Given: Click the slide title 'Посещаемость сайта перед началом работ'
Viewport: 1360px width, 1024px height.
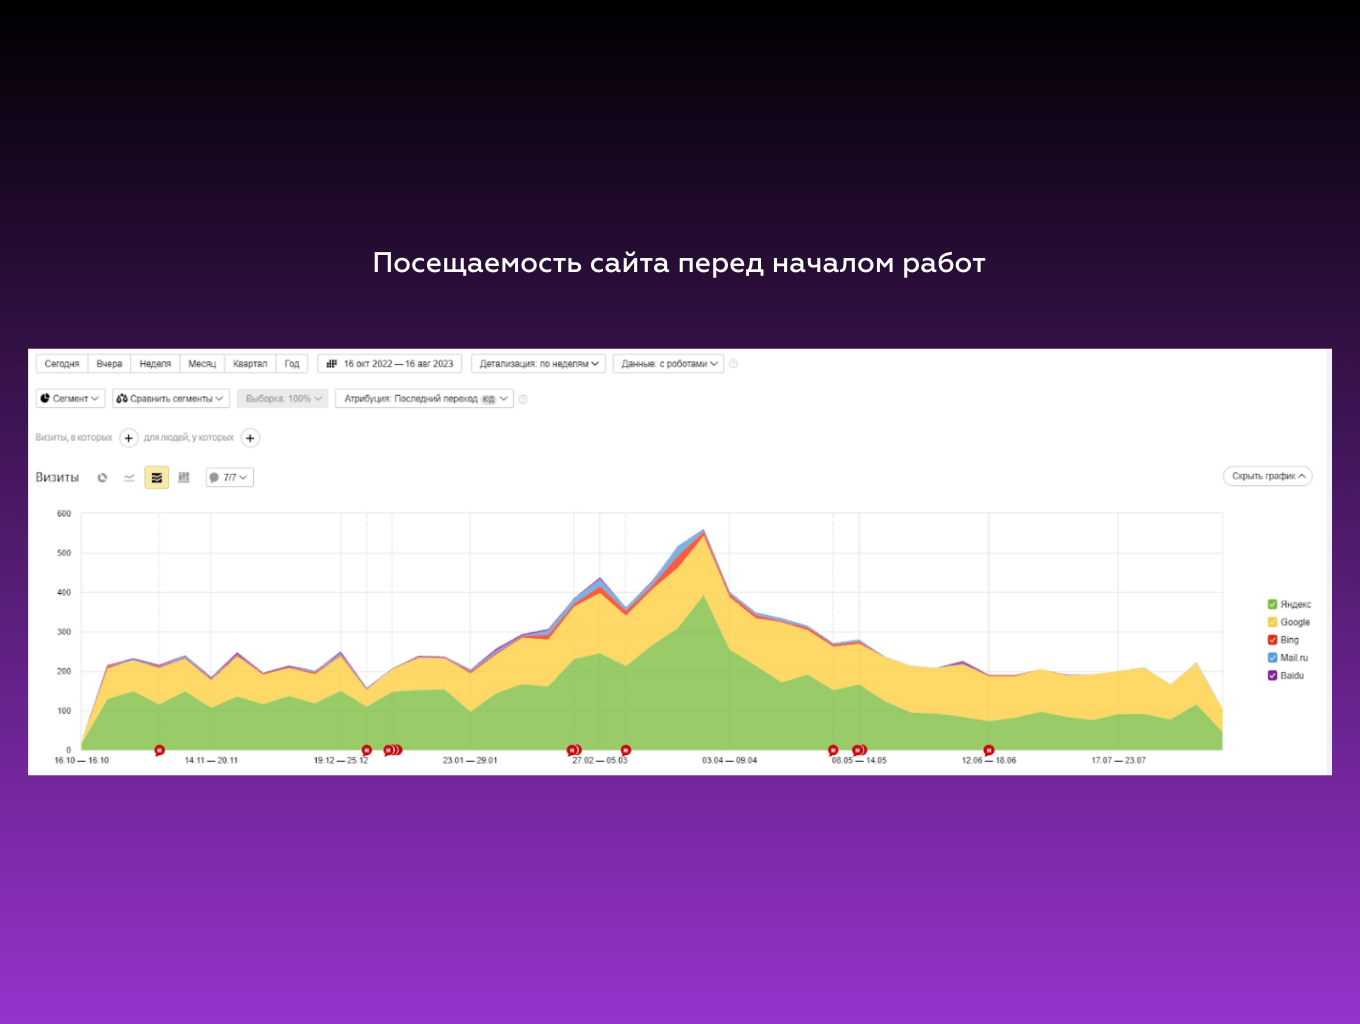Looking at the screenshot, I should (x=679, y=263).
